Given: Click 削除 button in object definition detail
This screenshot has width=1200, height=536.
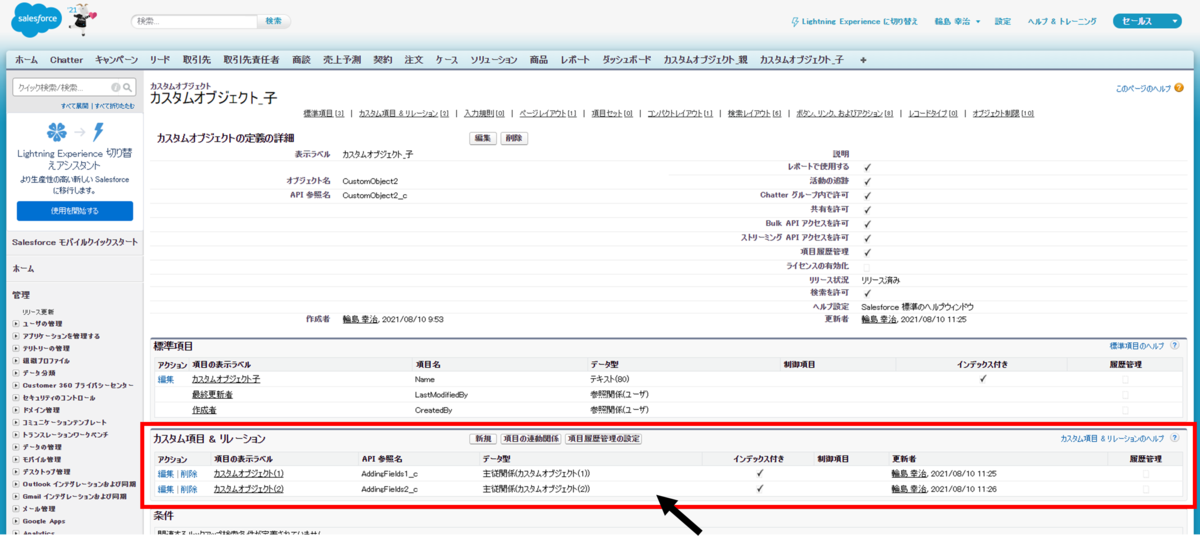Looking at the screenshot, I should (x=514, y=138).
